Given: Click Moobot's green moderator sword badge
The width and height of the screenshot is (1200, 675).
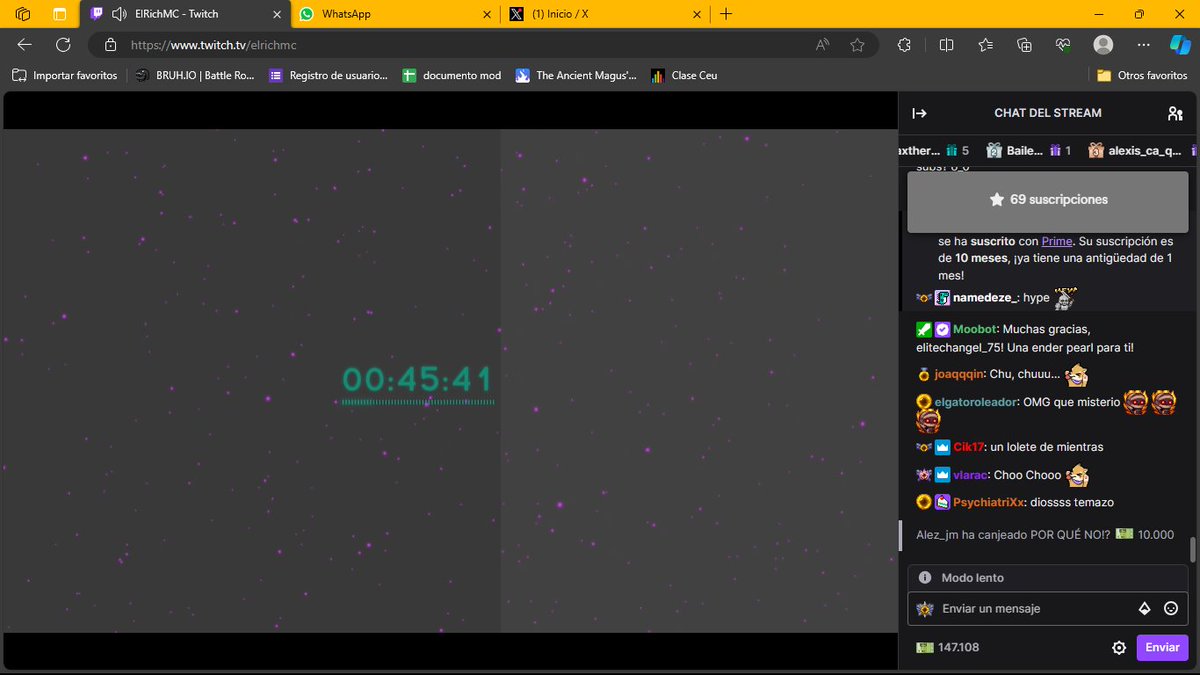Looking at the screenshot, I should [x=924, y=329].
